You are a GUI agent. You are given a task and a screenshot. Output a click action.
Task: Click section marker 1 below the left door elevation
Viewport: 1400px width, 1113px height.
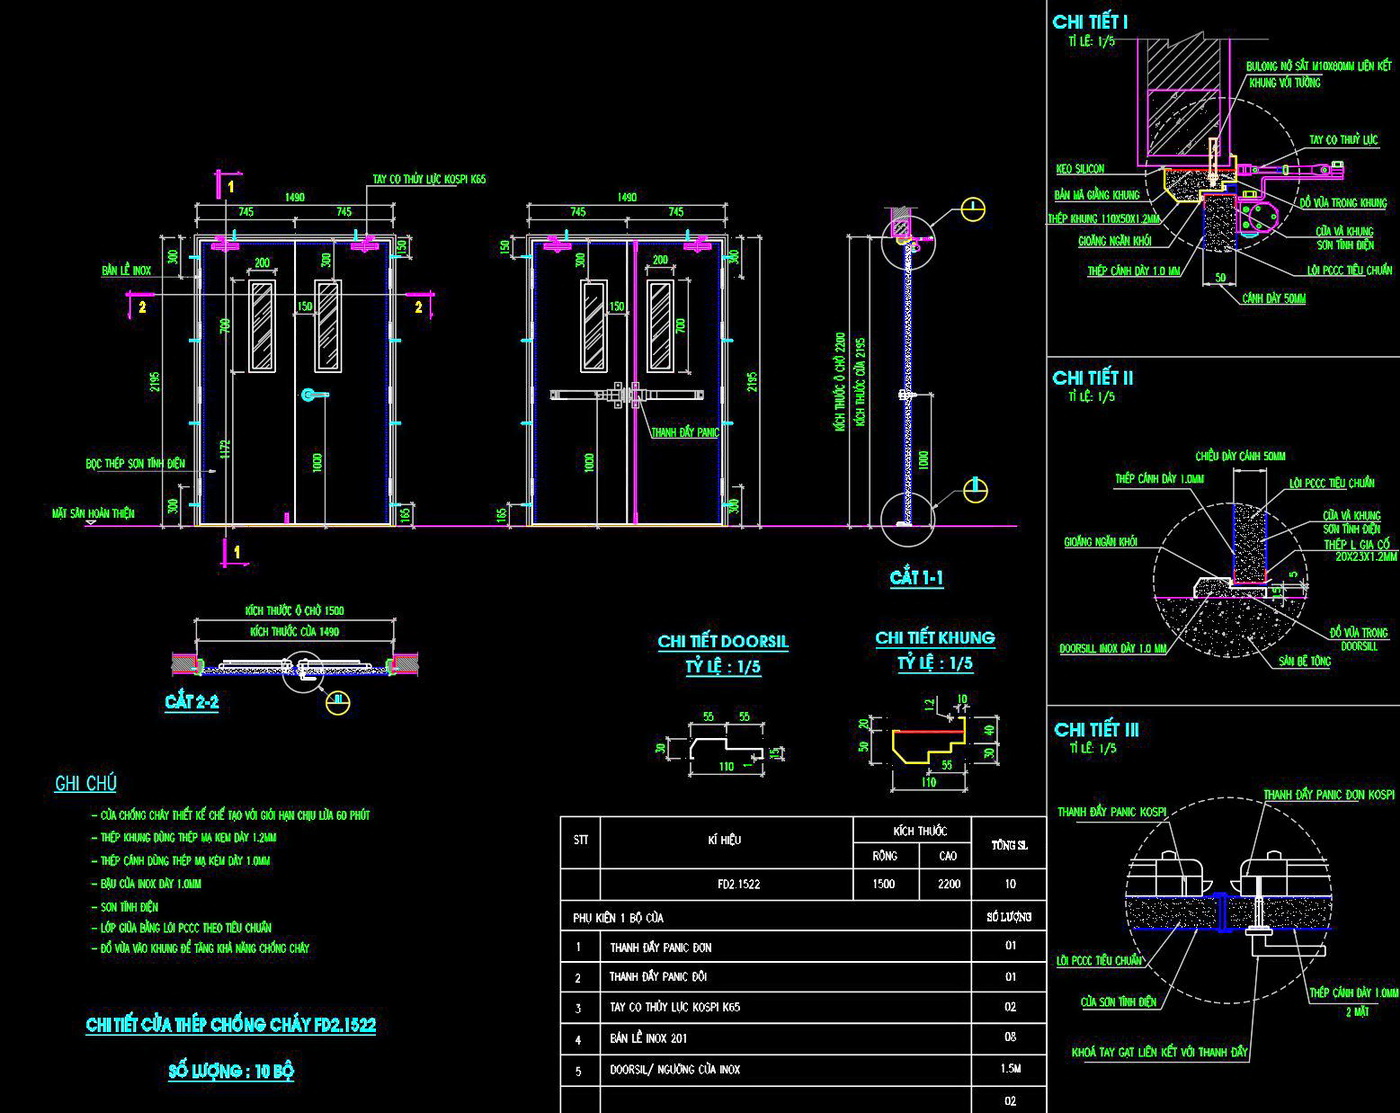pos(234,551)
